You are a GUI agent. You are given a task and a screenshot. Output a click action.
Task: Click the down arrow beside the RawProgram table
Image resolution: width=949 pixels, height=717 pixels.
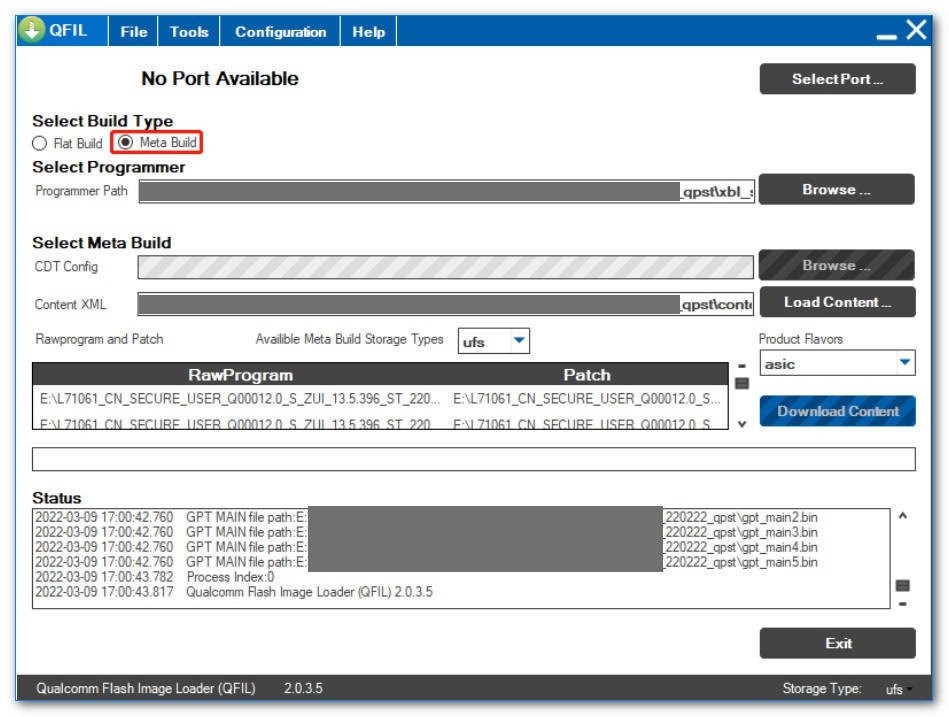point(742,424)
